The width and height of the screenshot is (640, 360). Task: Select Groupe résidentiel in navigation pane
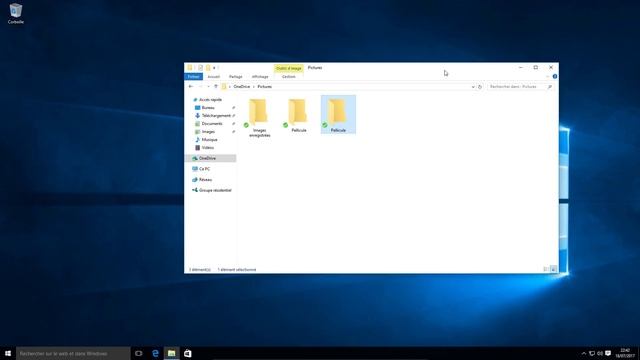coord(215,190)
